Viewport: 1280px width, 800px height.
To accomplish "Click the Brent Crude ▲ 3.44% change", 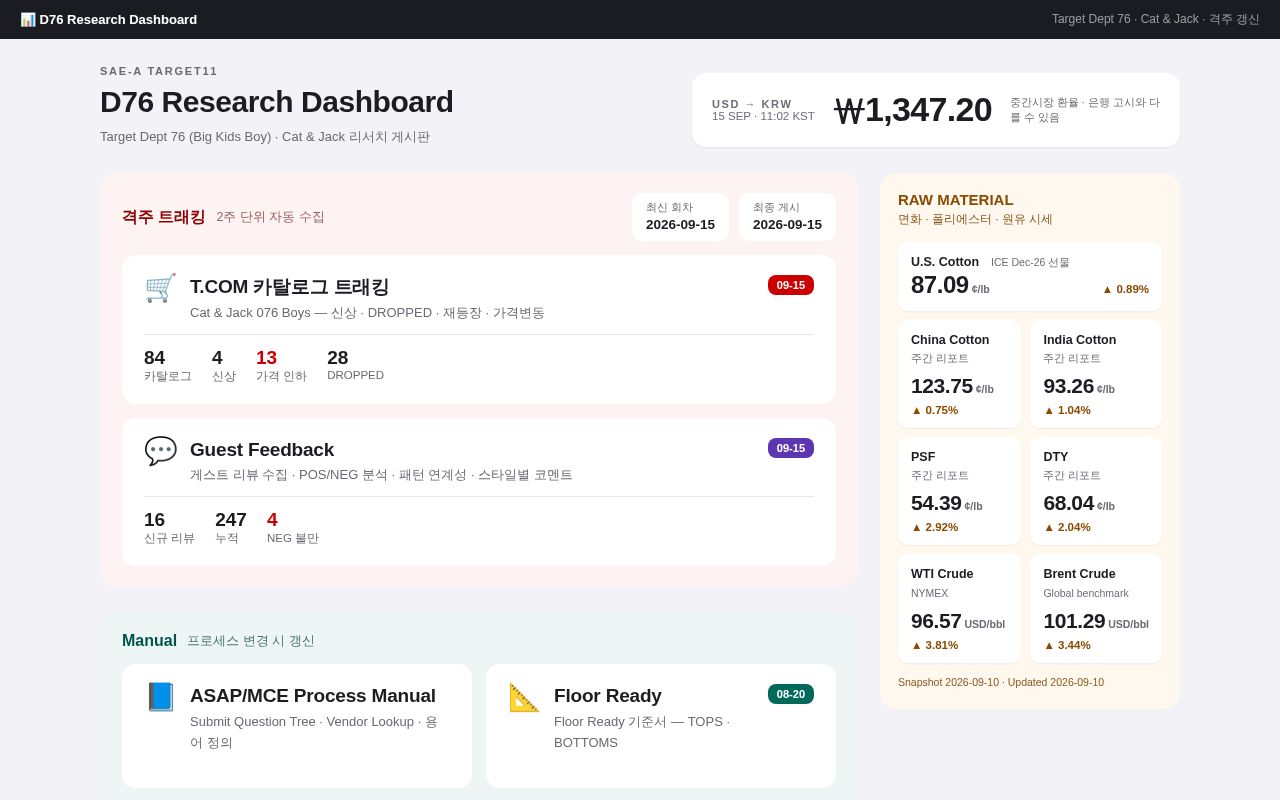I will pos(1067,645).
